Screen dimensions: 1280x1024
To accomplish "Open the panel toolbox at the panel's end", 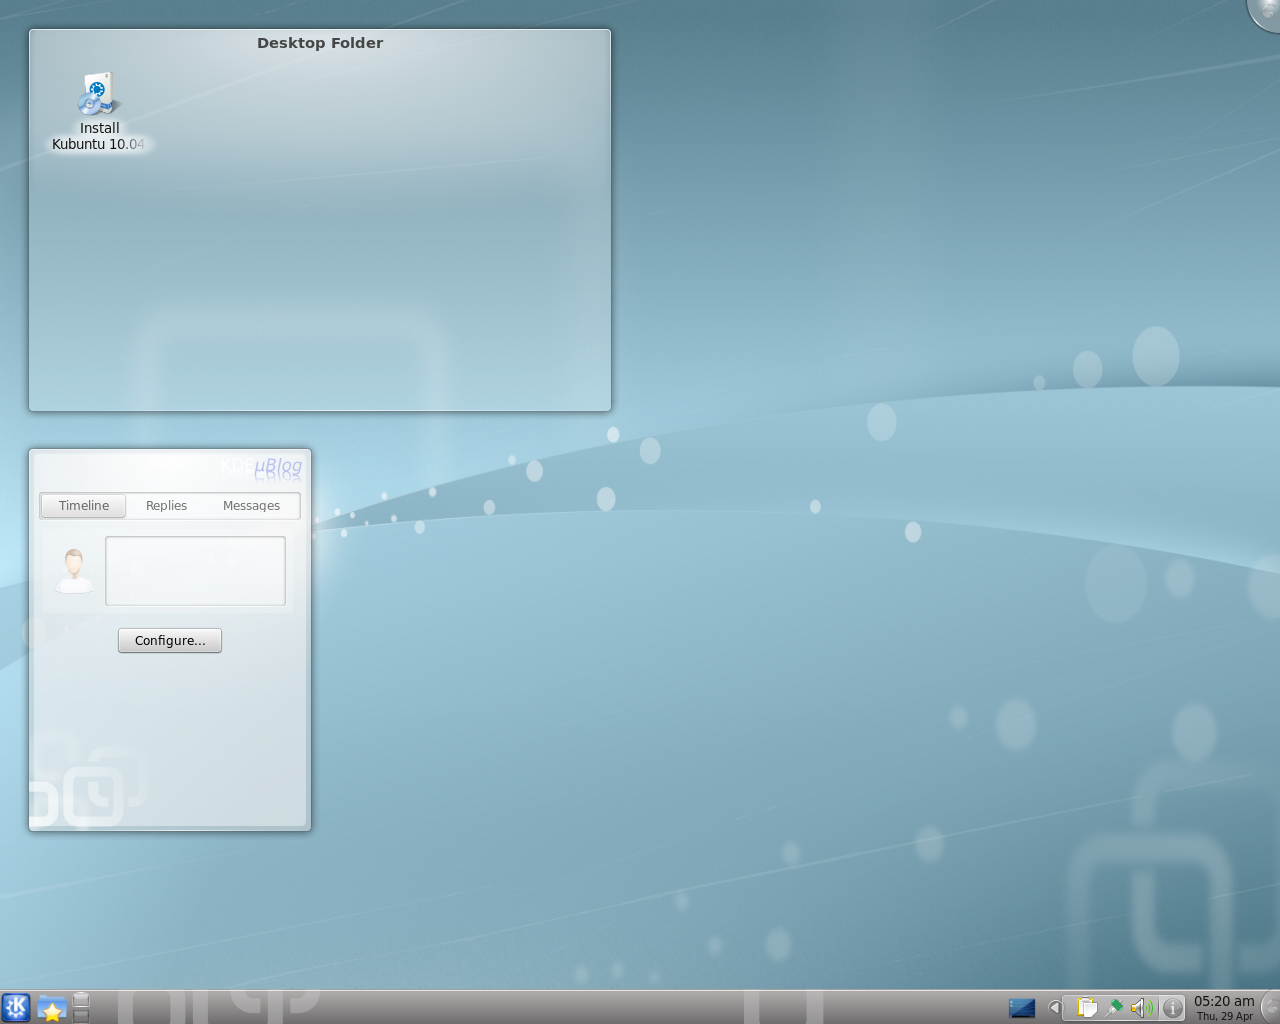I will (1270, 1007).
